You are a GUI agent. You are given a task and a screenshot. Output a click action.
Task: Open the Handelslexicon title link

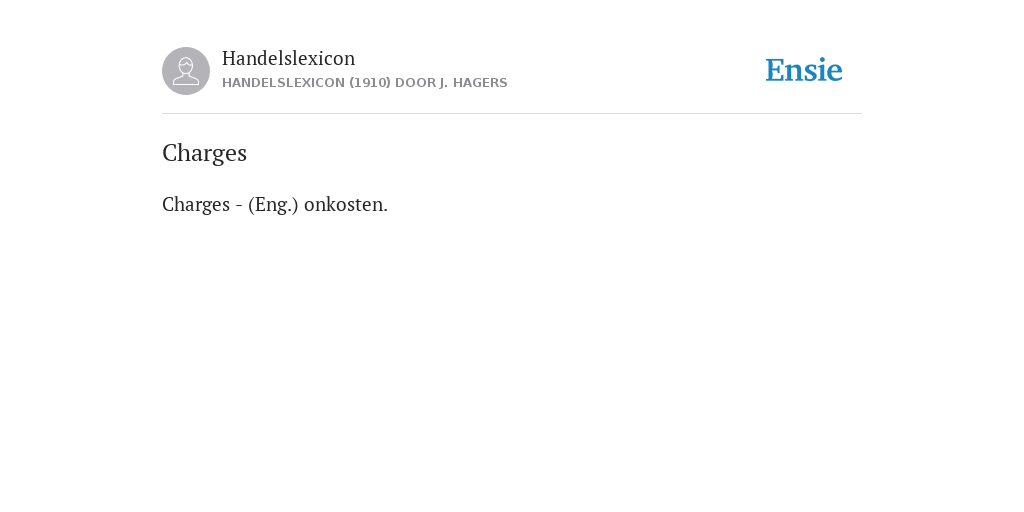click(289, 58)
